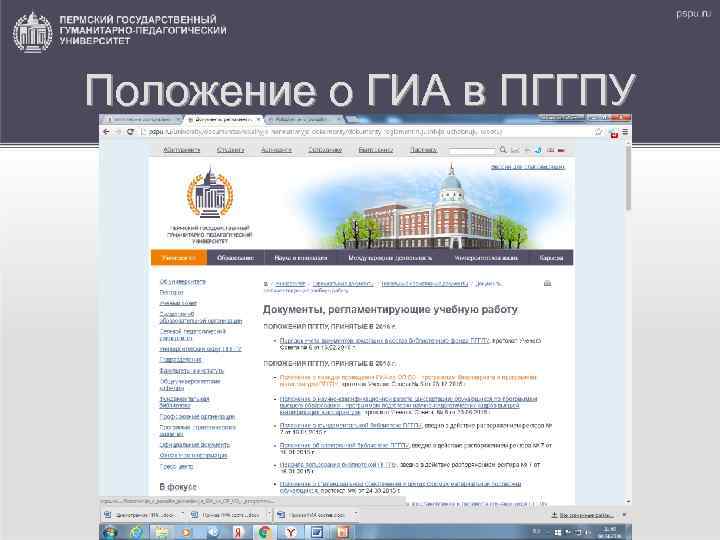Open Об университете in the sidebar
720x540 pixels.
coord(183,281)
